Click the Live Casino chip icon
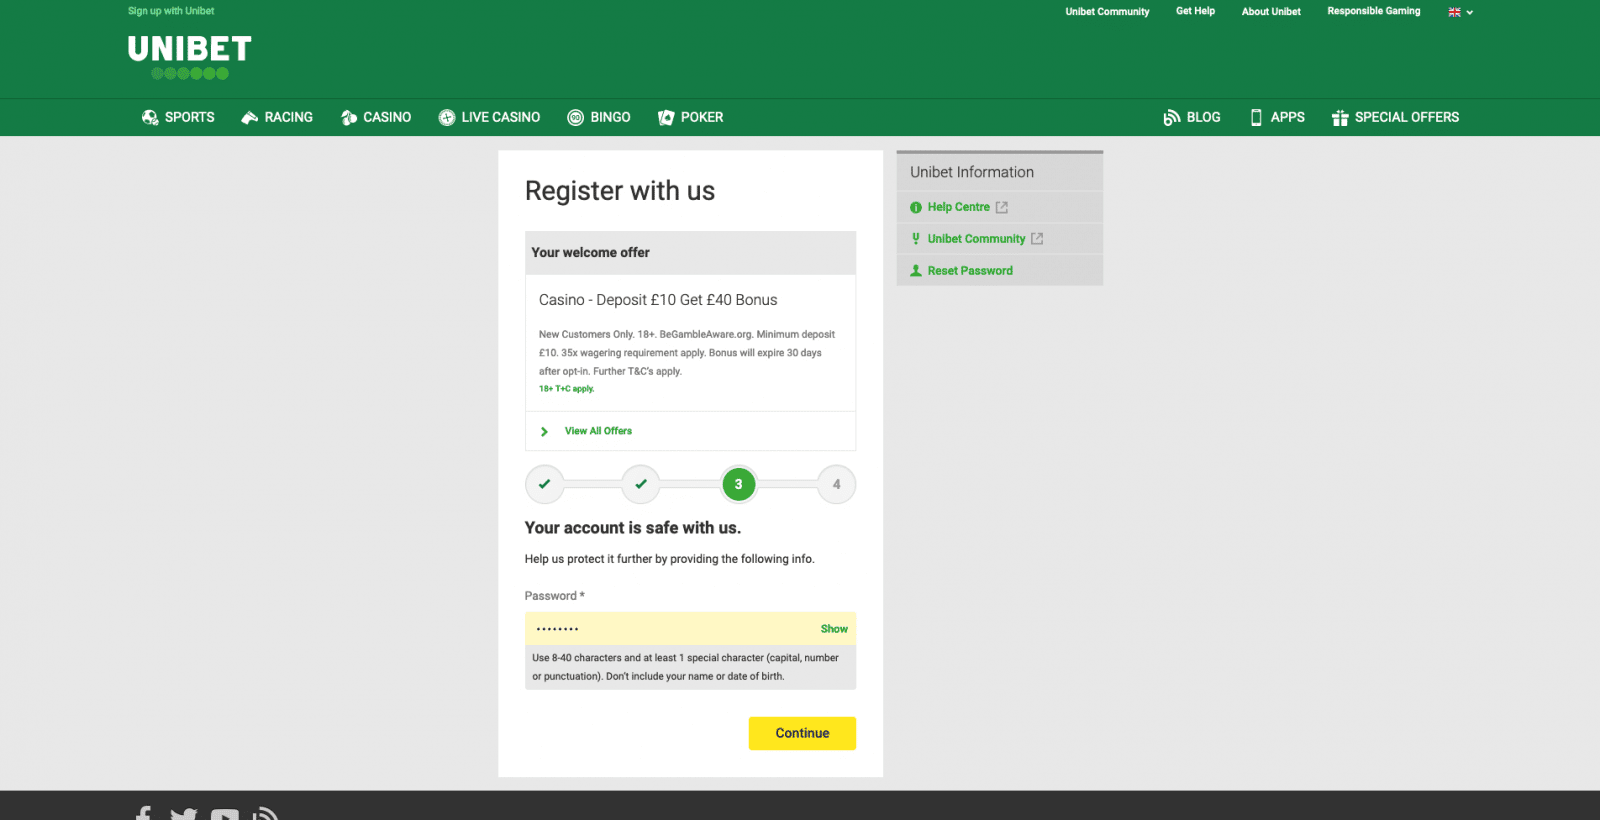 pos(447,118)
